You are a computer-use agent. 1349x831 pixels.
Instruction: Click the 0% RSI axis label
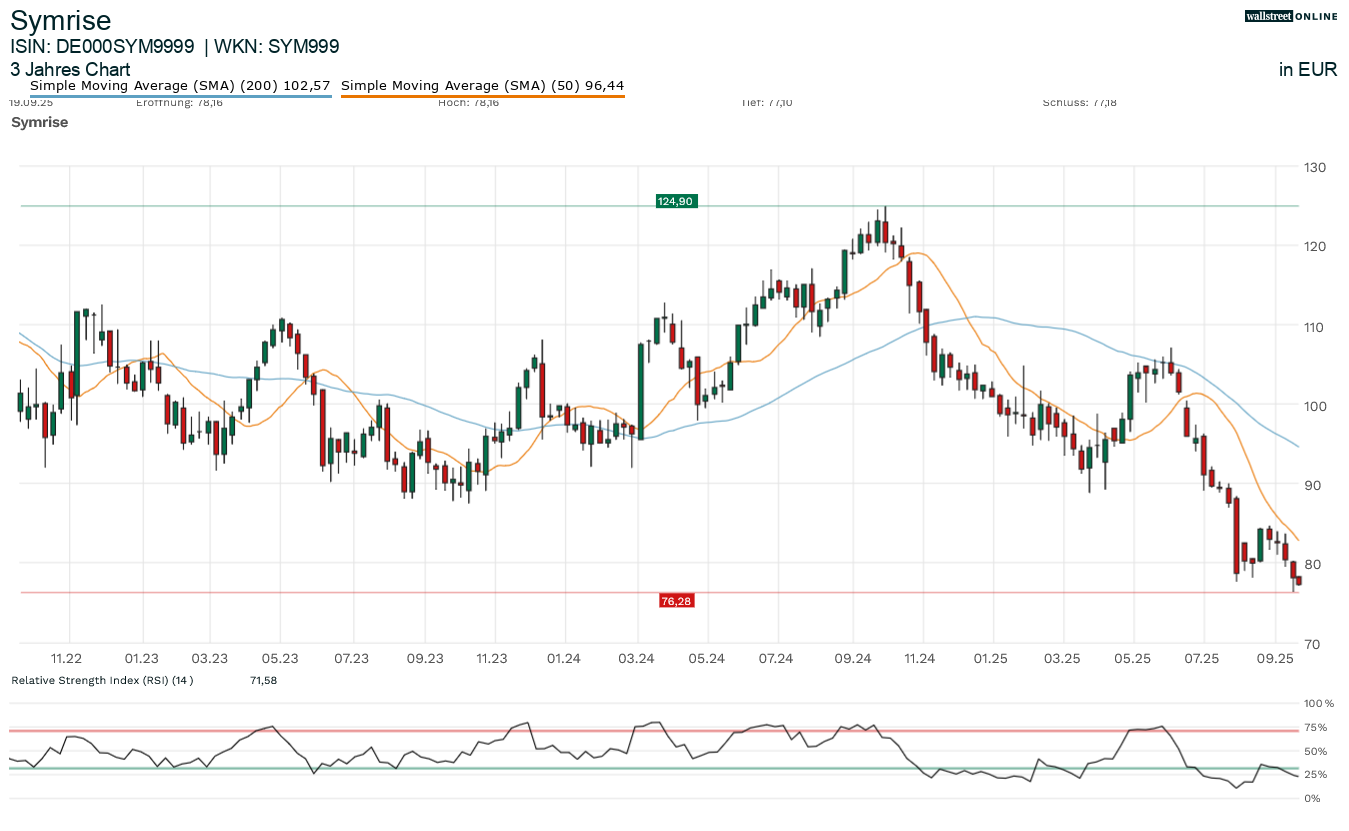pos(1312,798)
